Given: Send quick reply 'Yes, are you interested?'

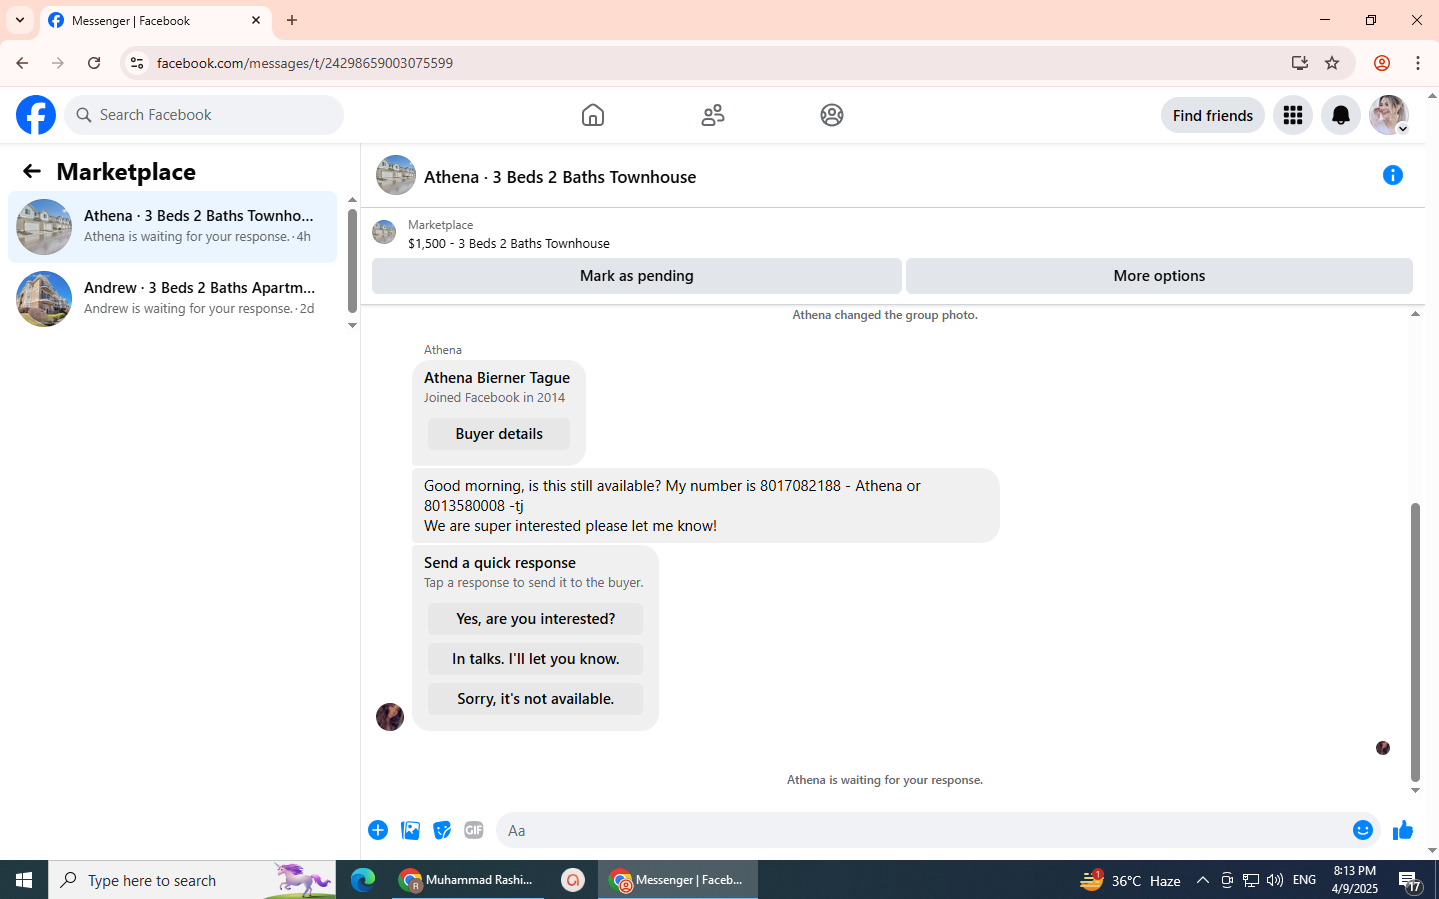Looking at the screenshot, I should tap(535, 619).
